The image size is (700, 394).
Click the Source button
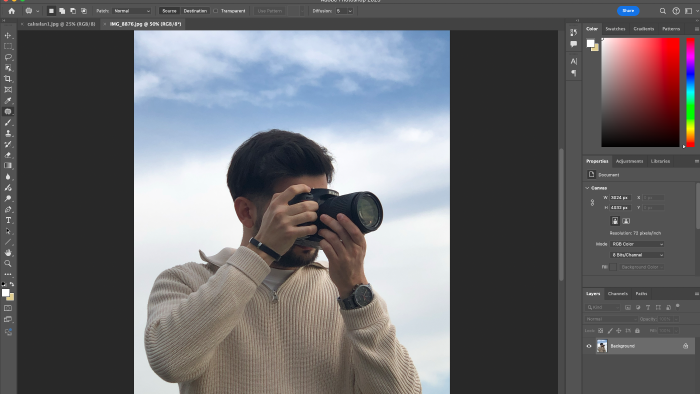(169, 11)
